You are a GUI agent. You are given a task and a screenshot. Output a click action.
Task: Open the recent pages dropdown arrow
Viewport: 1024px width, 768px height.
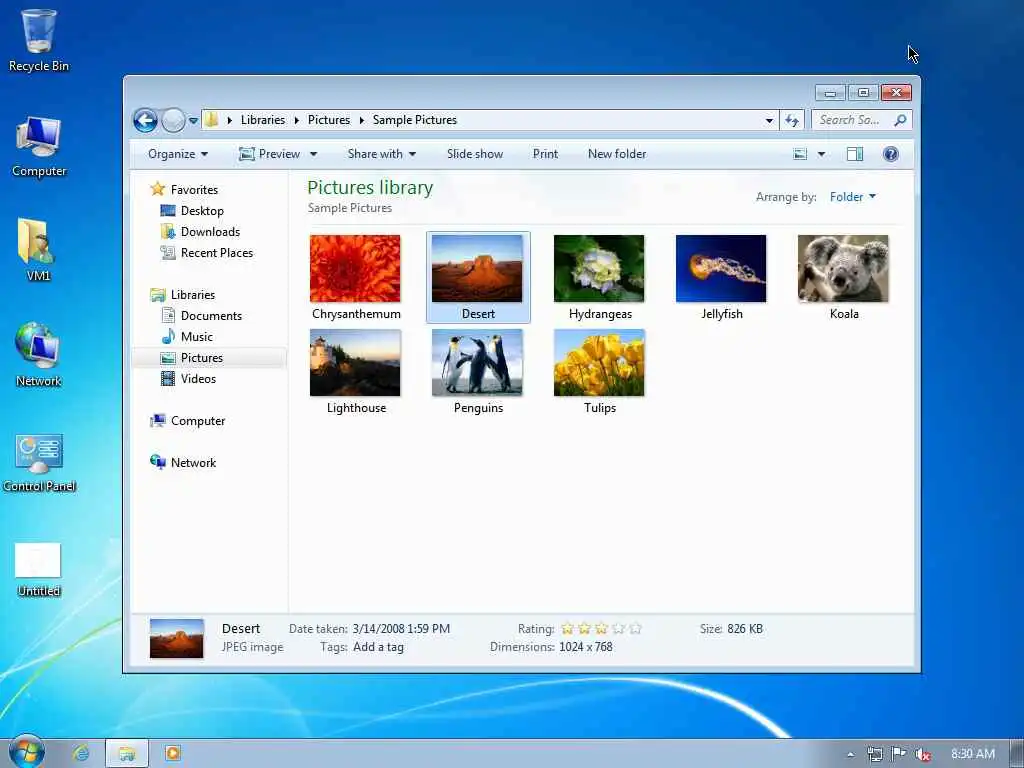(193, 121)
